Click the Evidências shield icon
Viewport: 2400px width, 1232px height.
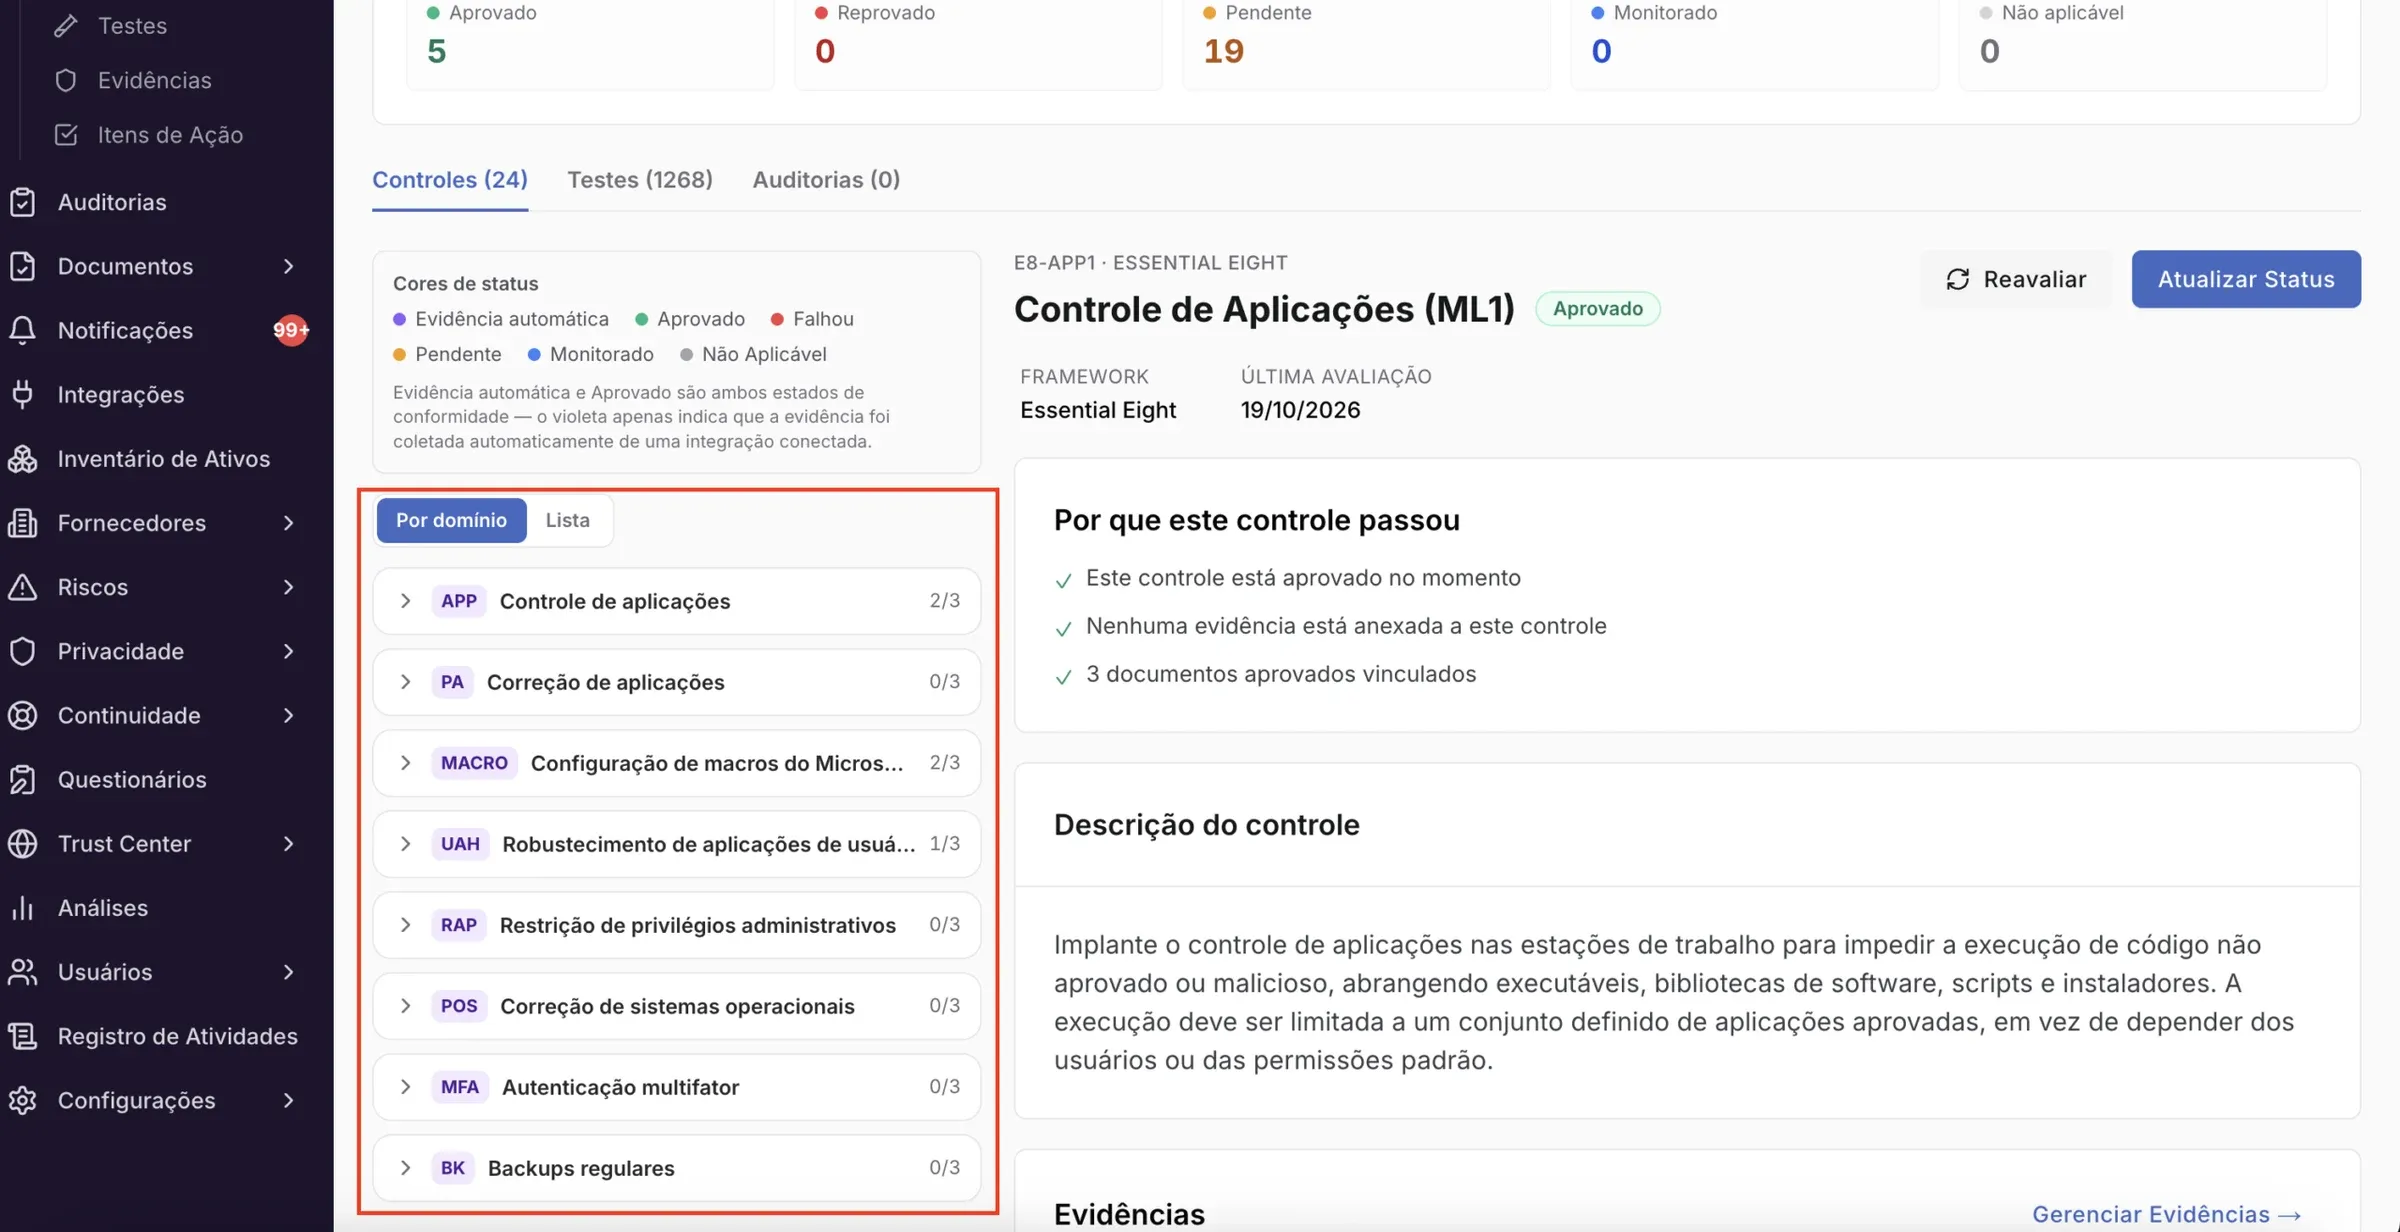click(x=66, y=80)
